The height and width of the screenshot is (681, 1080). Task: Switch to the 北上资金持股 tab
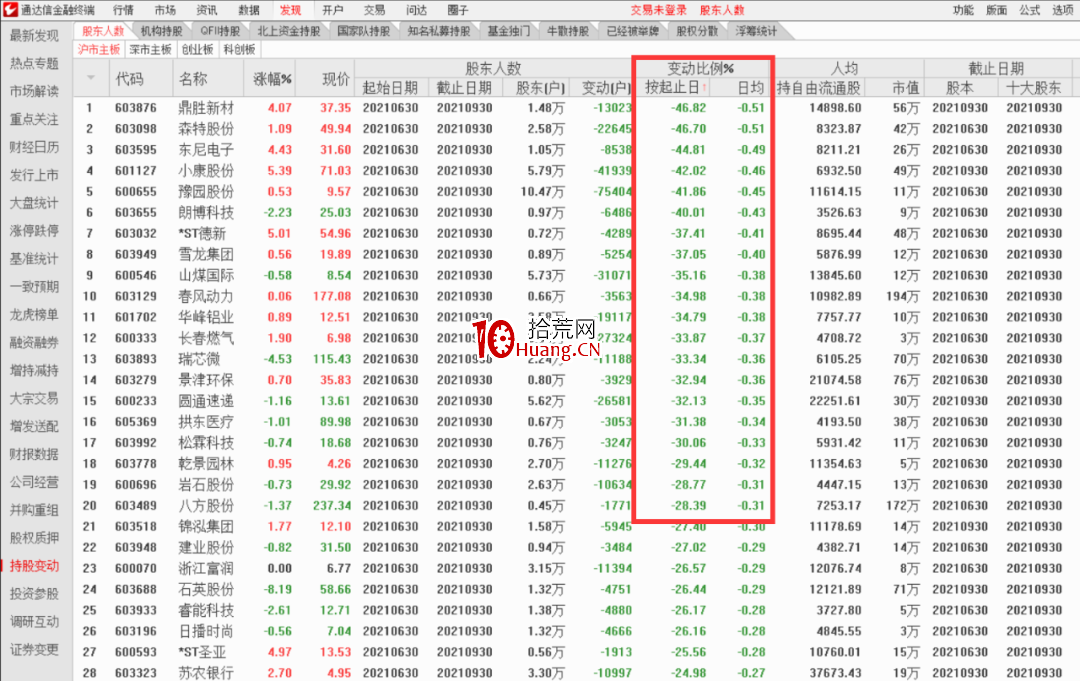[x=289, y=31]
